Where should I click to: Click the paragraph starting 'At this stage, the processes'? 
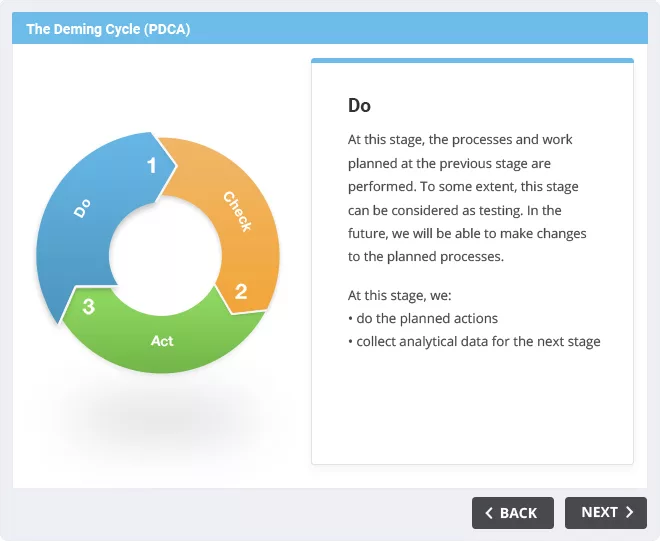[467, 198]
